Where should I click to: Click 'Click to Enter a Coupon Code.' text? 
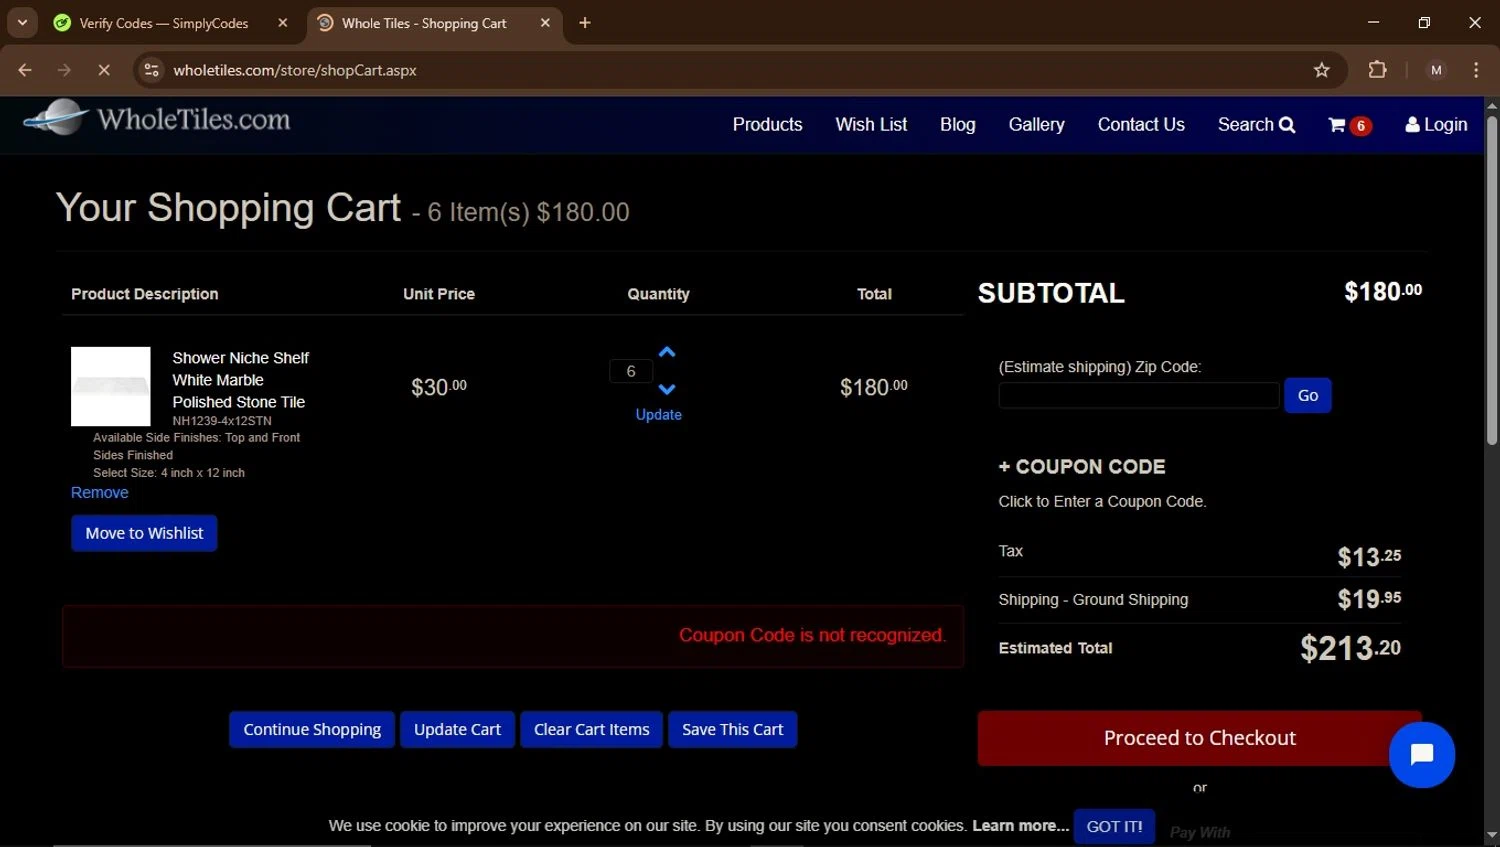(1102, 502)
